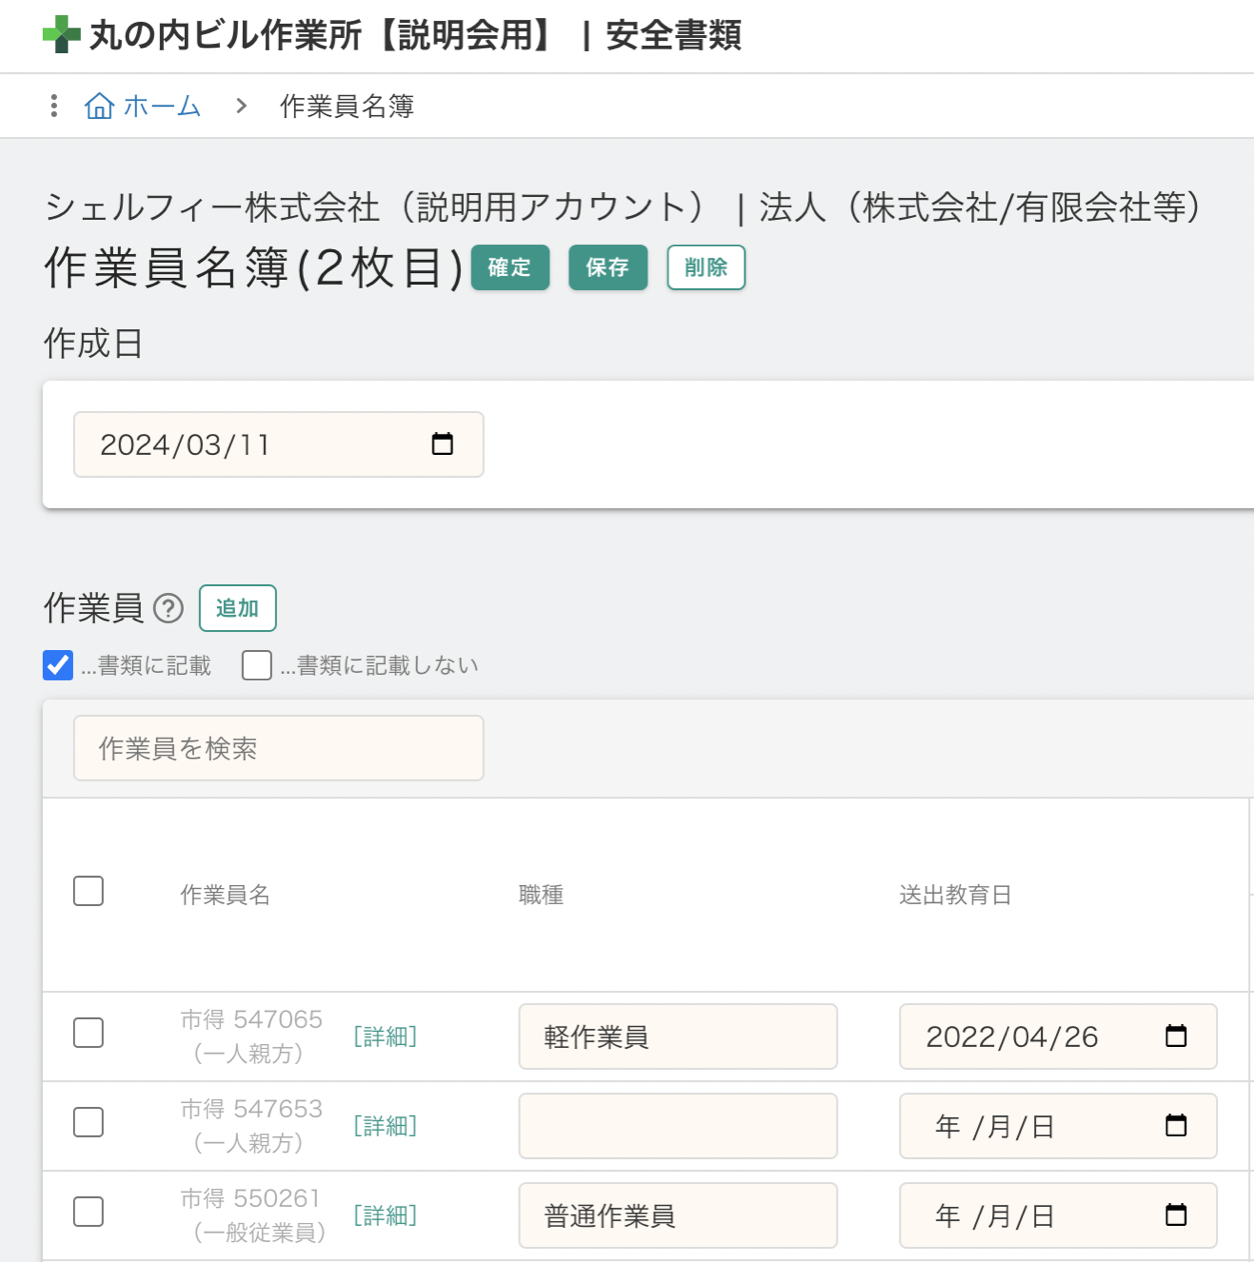Viewport: 1254px width, 1262px height.
Task: Expand details for 市得 547653
Action: tap(385, 1126)
